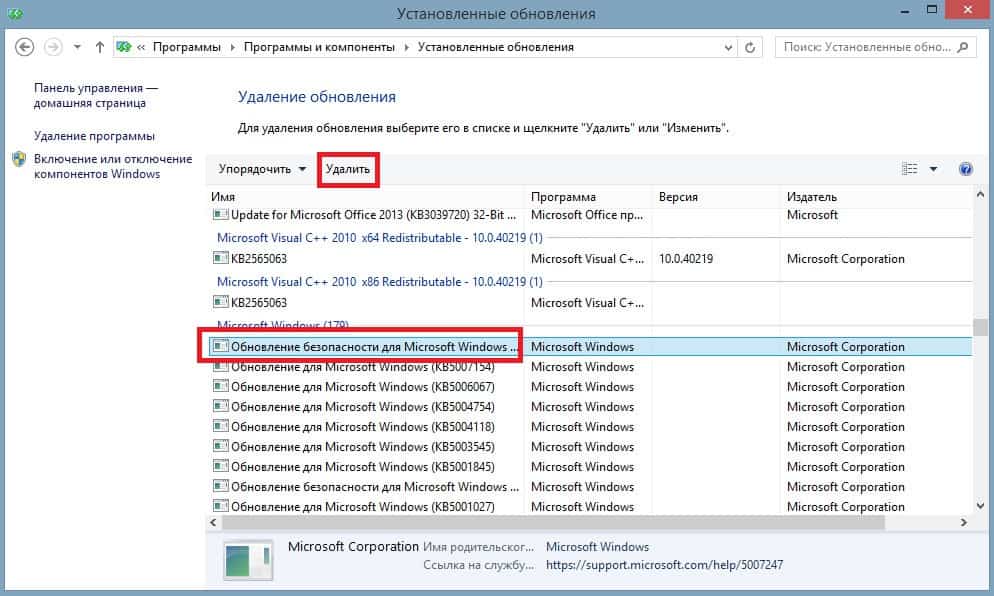The height and width of the screenshot is (596, 994).
Task: Open Удаление программы link
Action: (94, 136)
